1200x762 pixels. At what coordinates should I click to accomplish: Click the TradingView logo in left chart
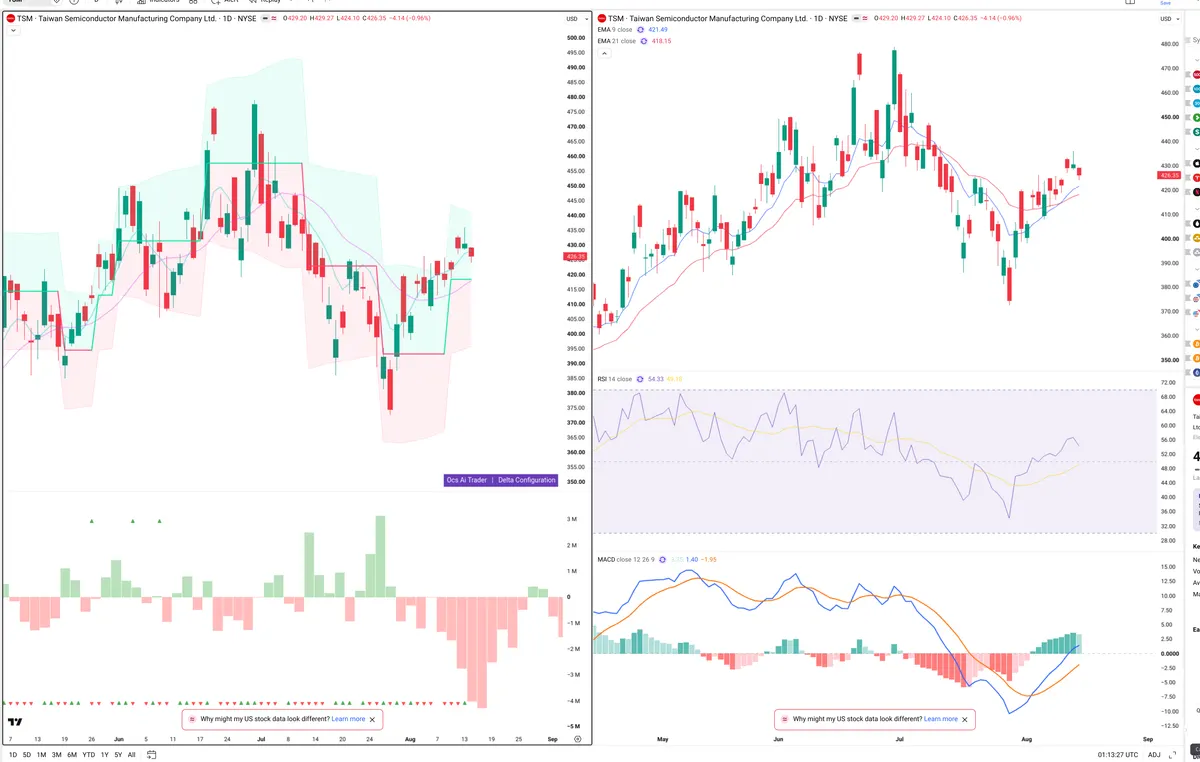15,722
